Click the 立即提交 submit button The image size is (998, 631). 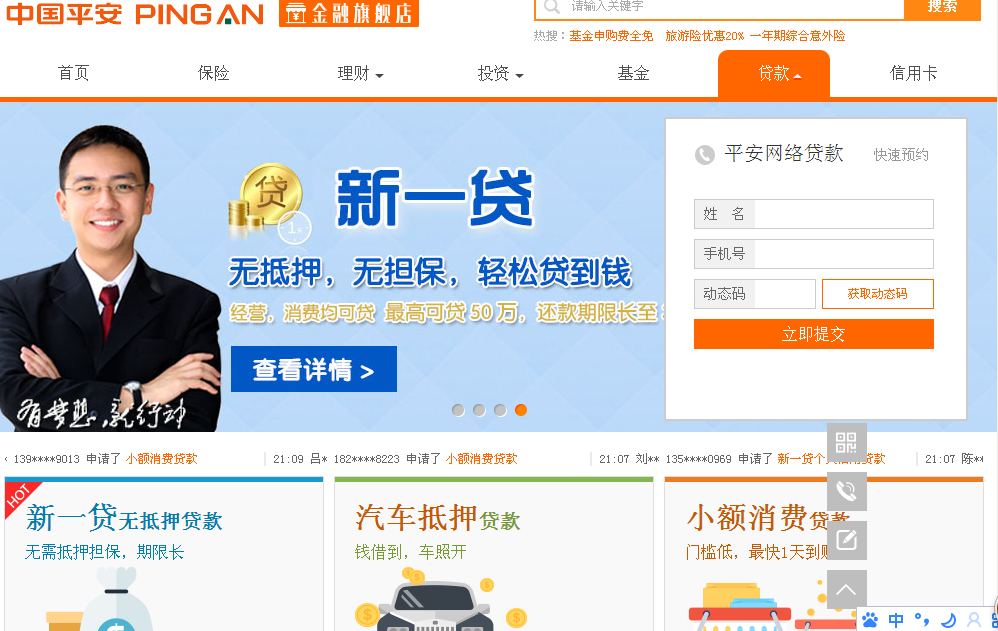(813, 334)
